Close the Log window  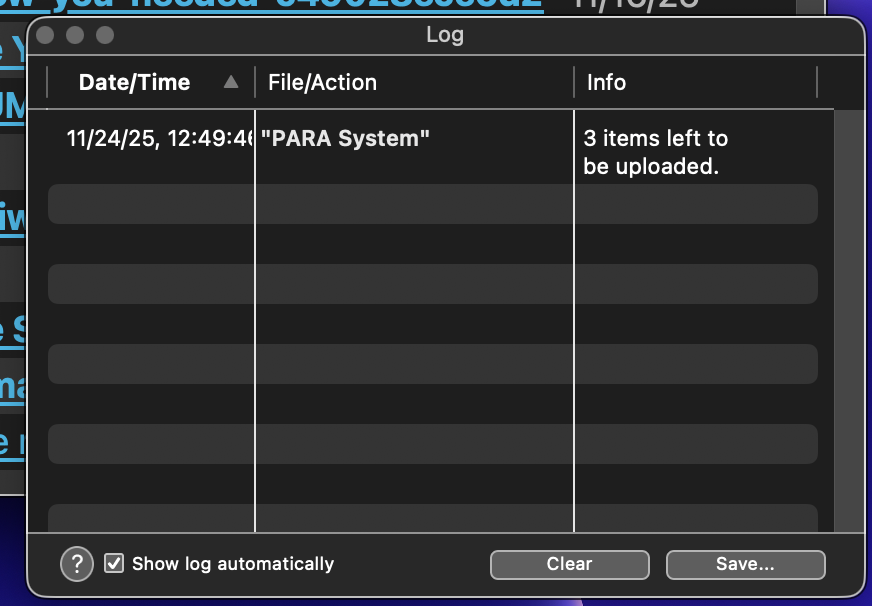tap(44, 36)
